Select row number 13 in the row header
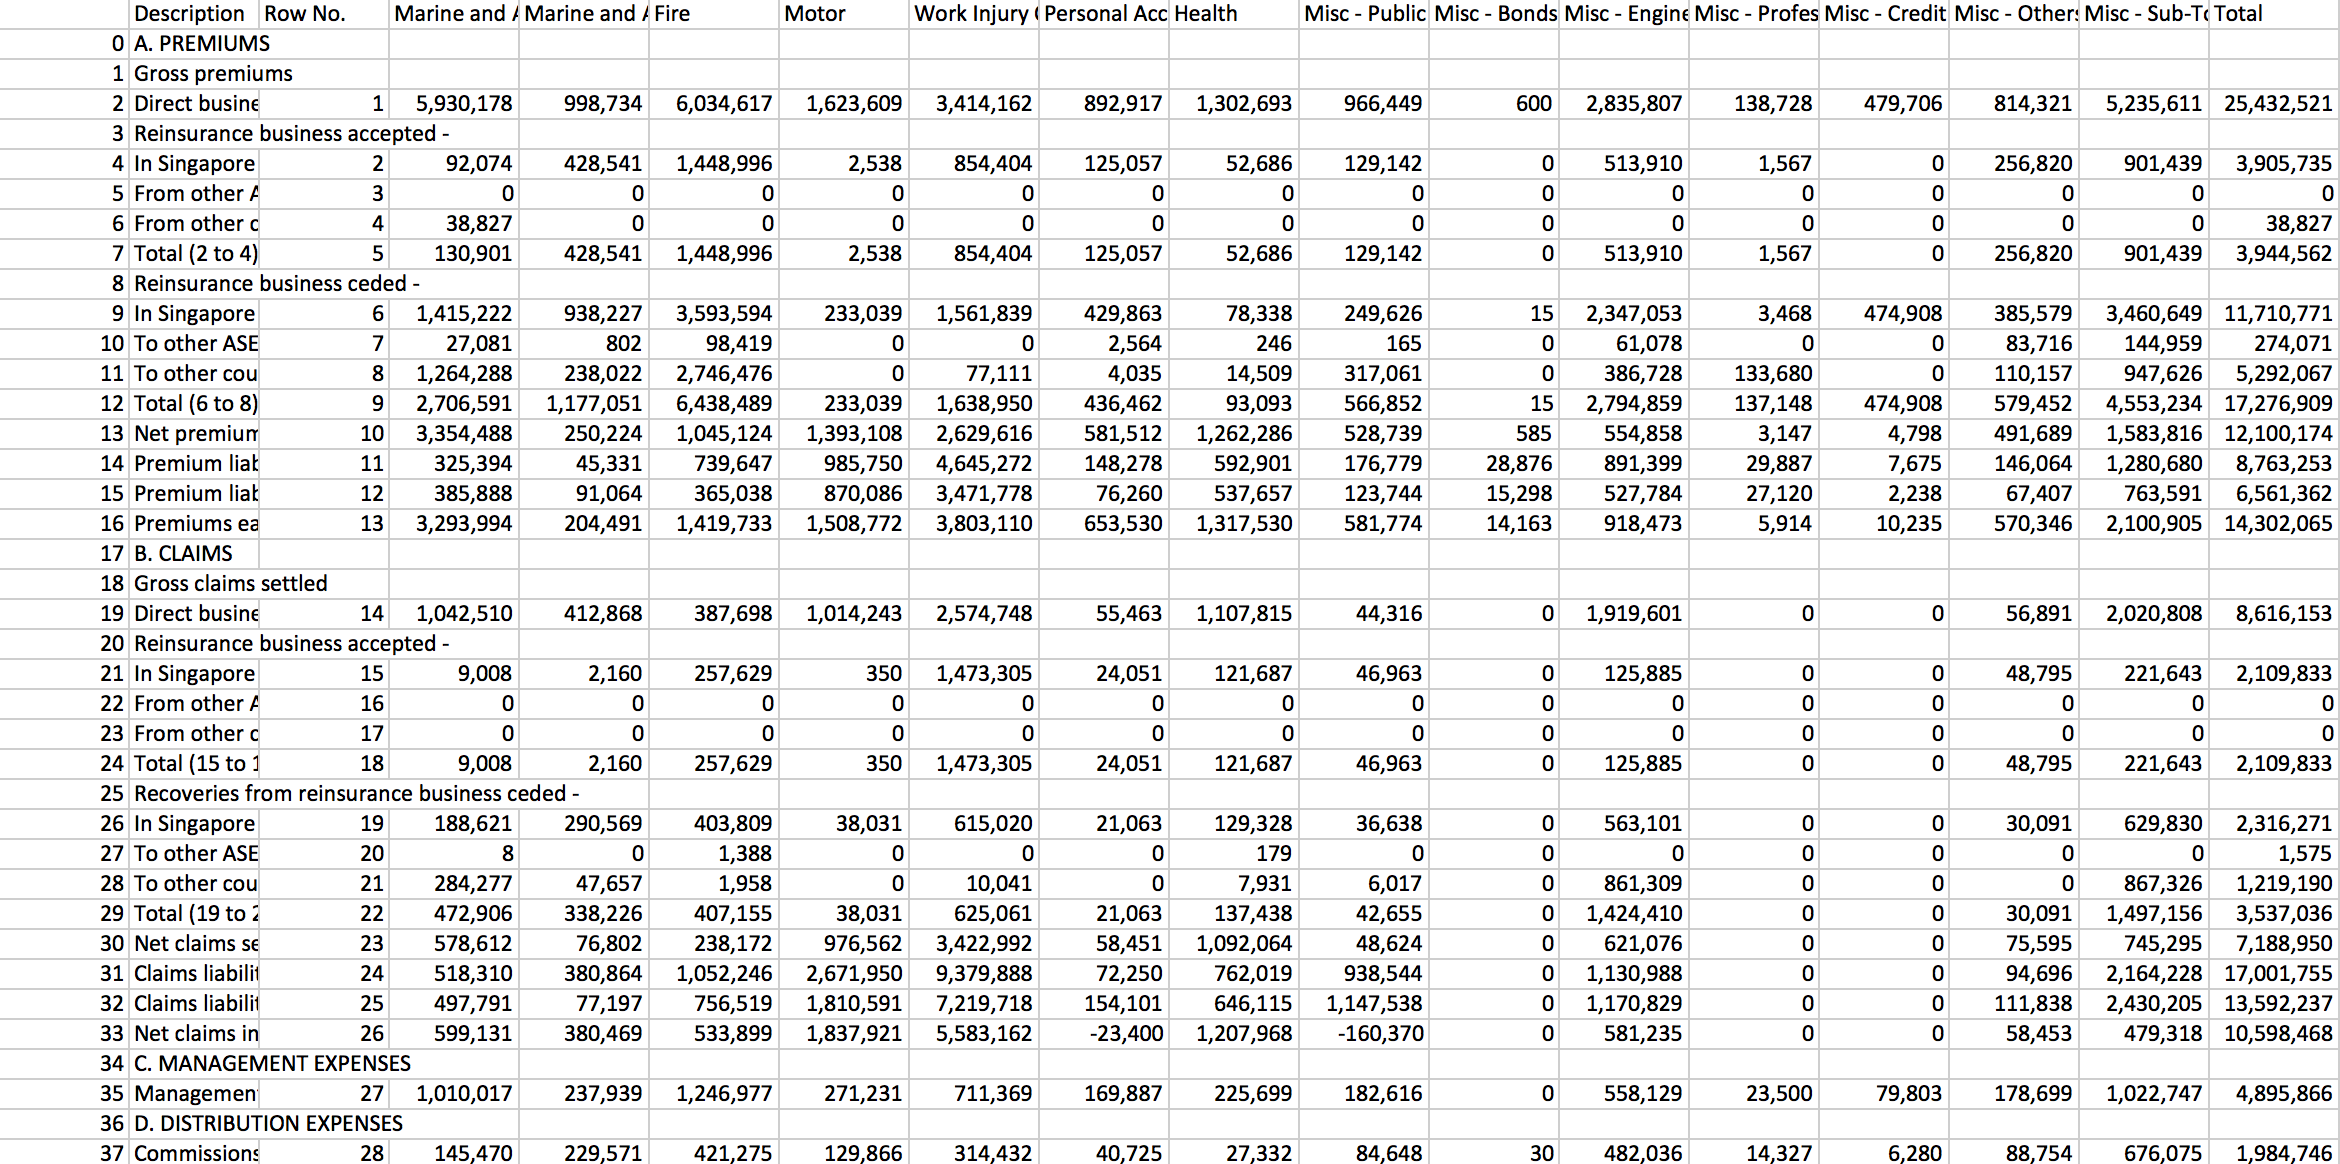The image size is (2340, 1164). pos(112,433)
